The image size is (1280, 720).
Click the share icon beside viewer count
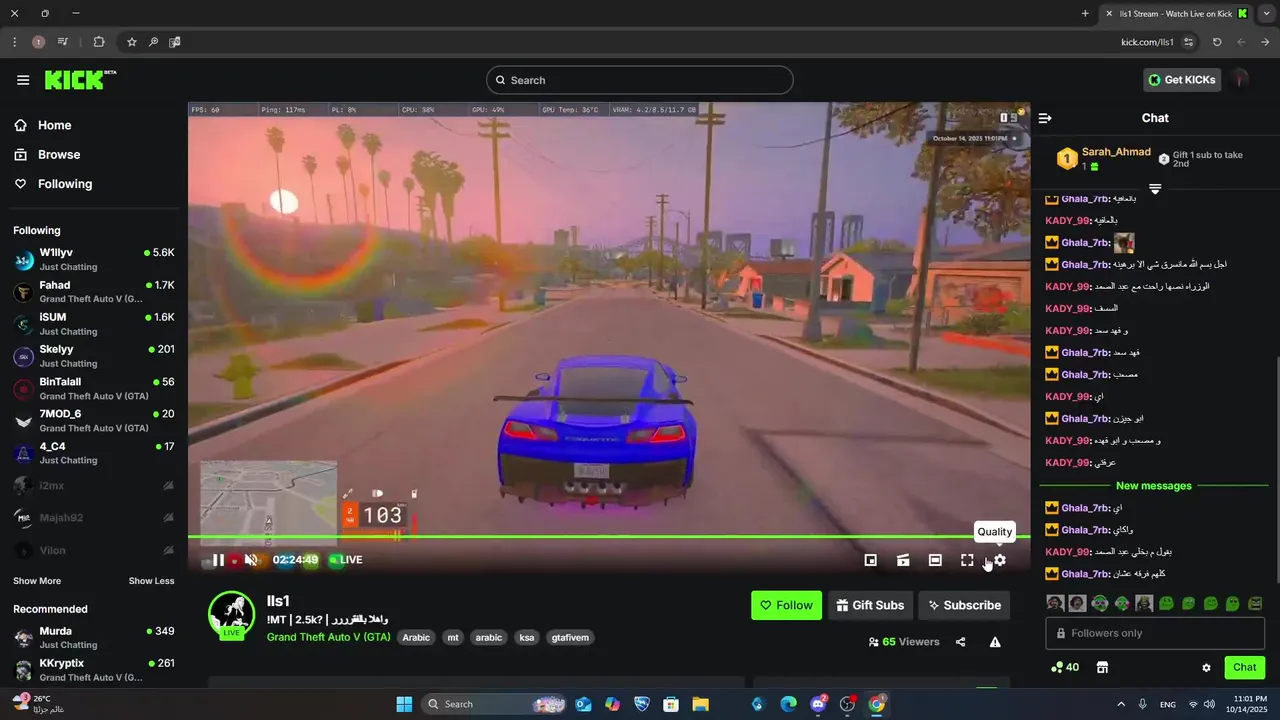[x=960, y=642]
